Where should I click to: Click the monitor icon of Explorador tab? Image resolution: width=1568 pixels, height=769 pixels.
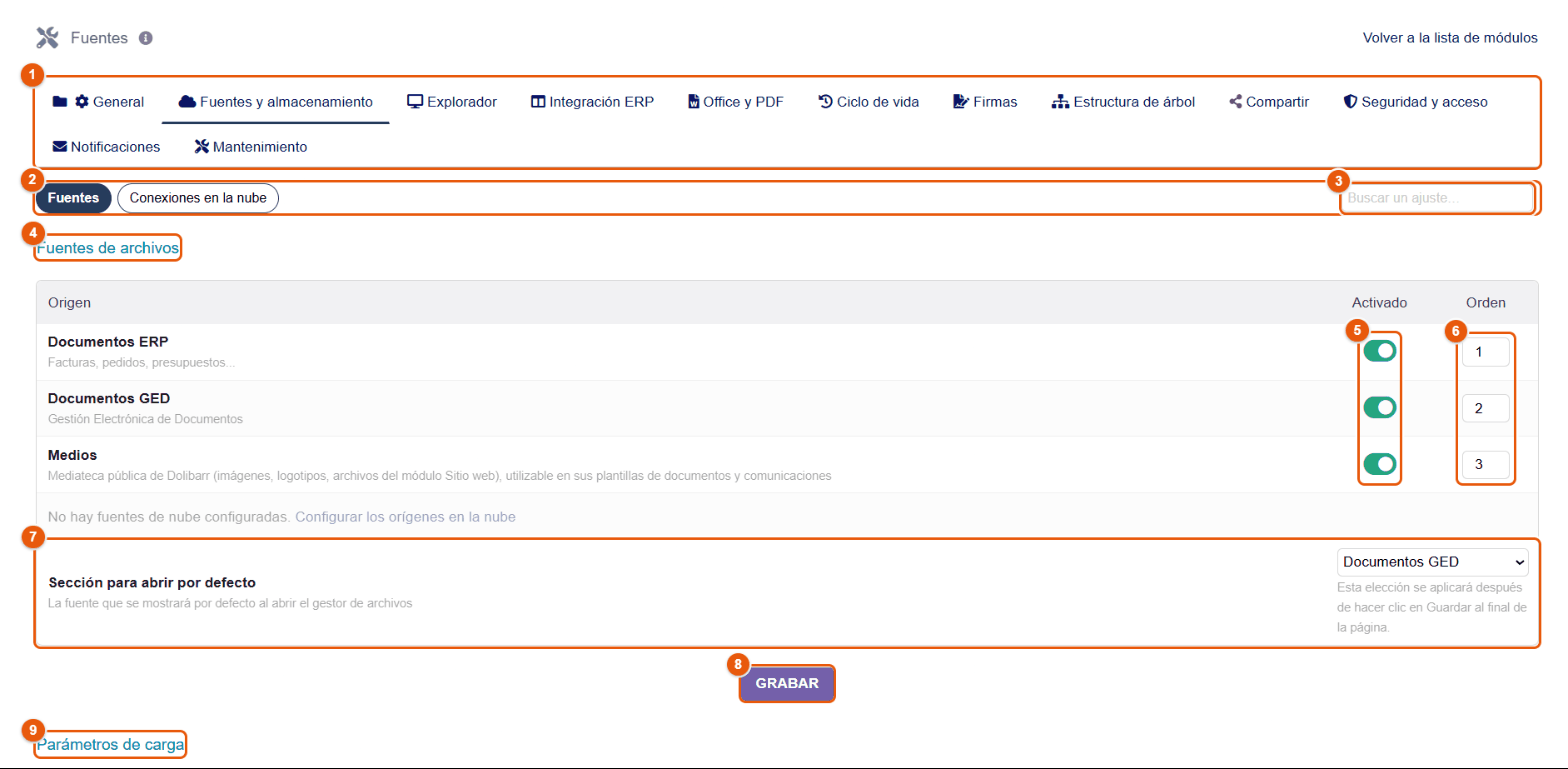[x=415, y=101]
